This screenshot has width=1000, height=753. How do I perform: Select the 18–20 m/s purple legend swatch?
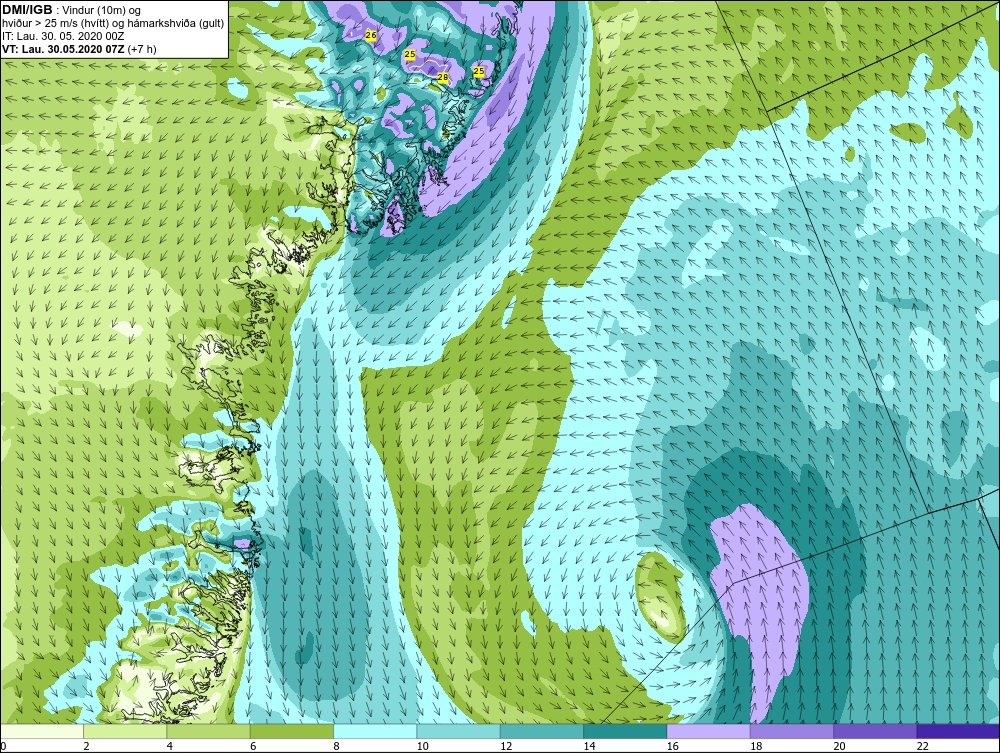(791, 731)
